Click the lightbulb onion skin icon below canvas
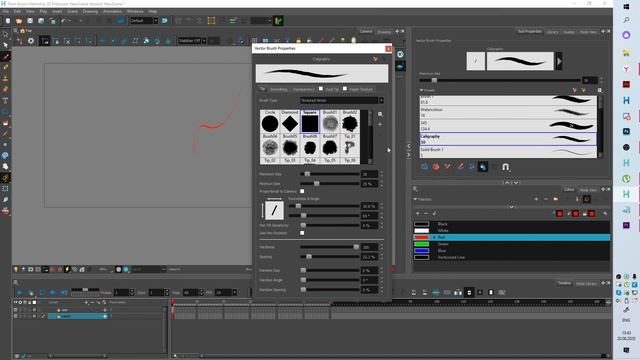 pos(16,269)
